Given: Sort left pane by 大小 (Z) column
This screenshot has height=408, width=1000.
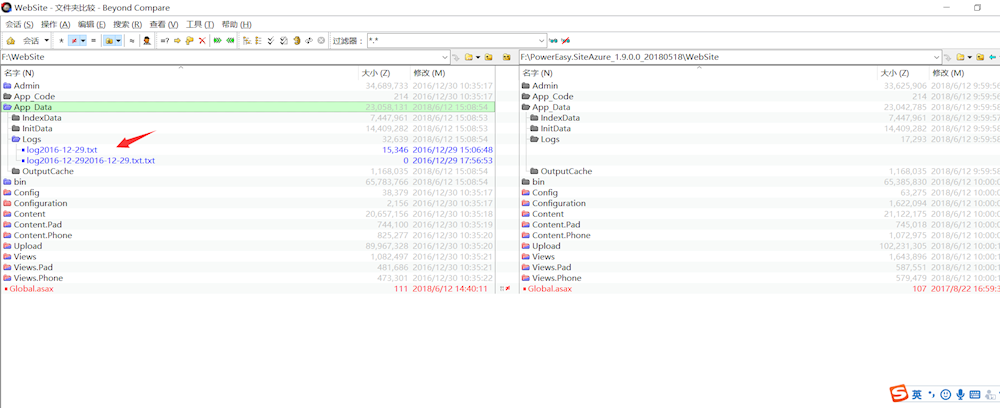Looking at the screenshot, I should pyautogui.click(x=376, y=73).
